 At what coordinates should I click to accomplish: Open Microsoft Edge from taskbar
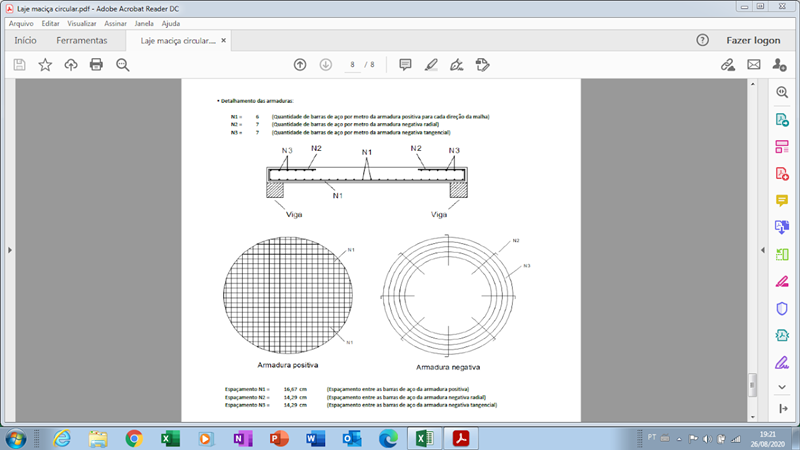(x=388, y=439)
